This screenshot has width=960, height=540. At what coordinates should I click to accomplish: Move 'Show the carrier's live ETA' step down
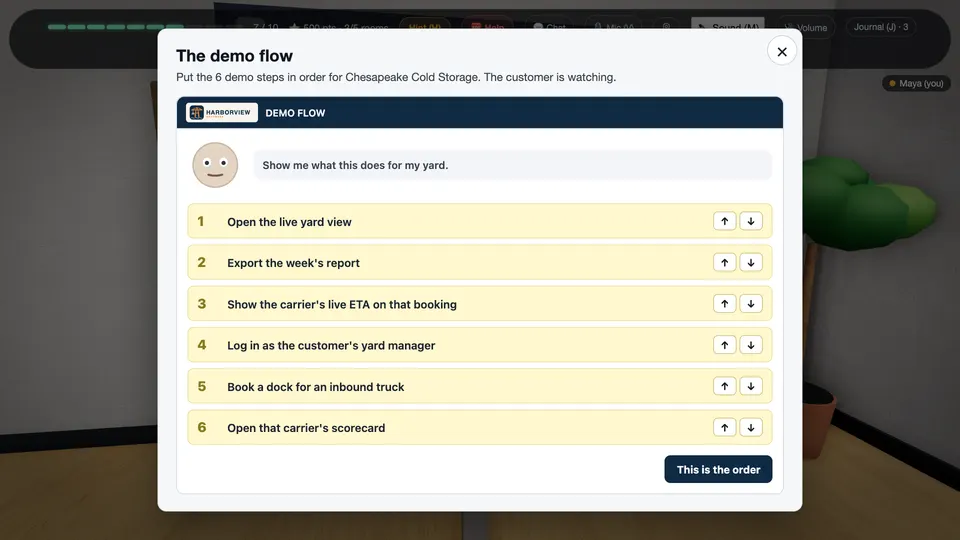pos(751,304)
